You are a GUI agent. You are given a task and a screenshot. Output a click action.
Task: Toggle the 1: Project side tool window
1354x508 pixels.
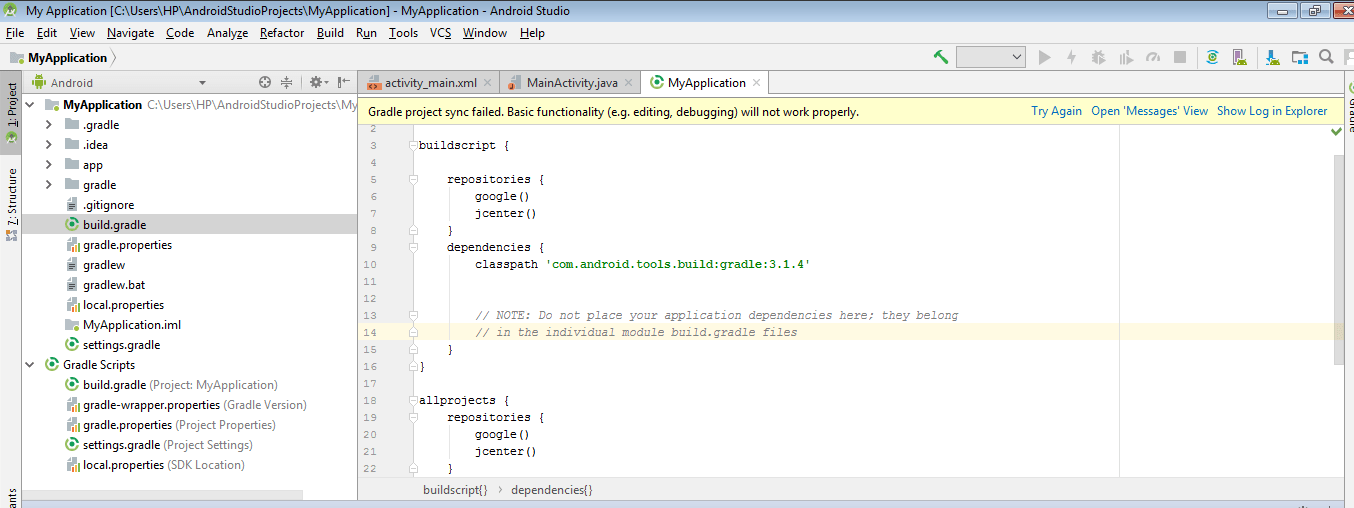[11, 112]
